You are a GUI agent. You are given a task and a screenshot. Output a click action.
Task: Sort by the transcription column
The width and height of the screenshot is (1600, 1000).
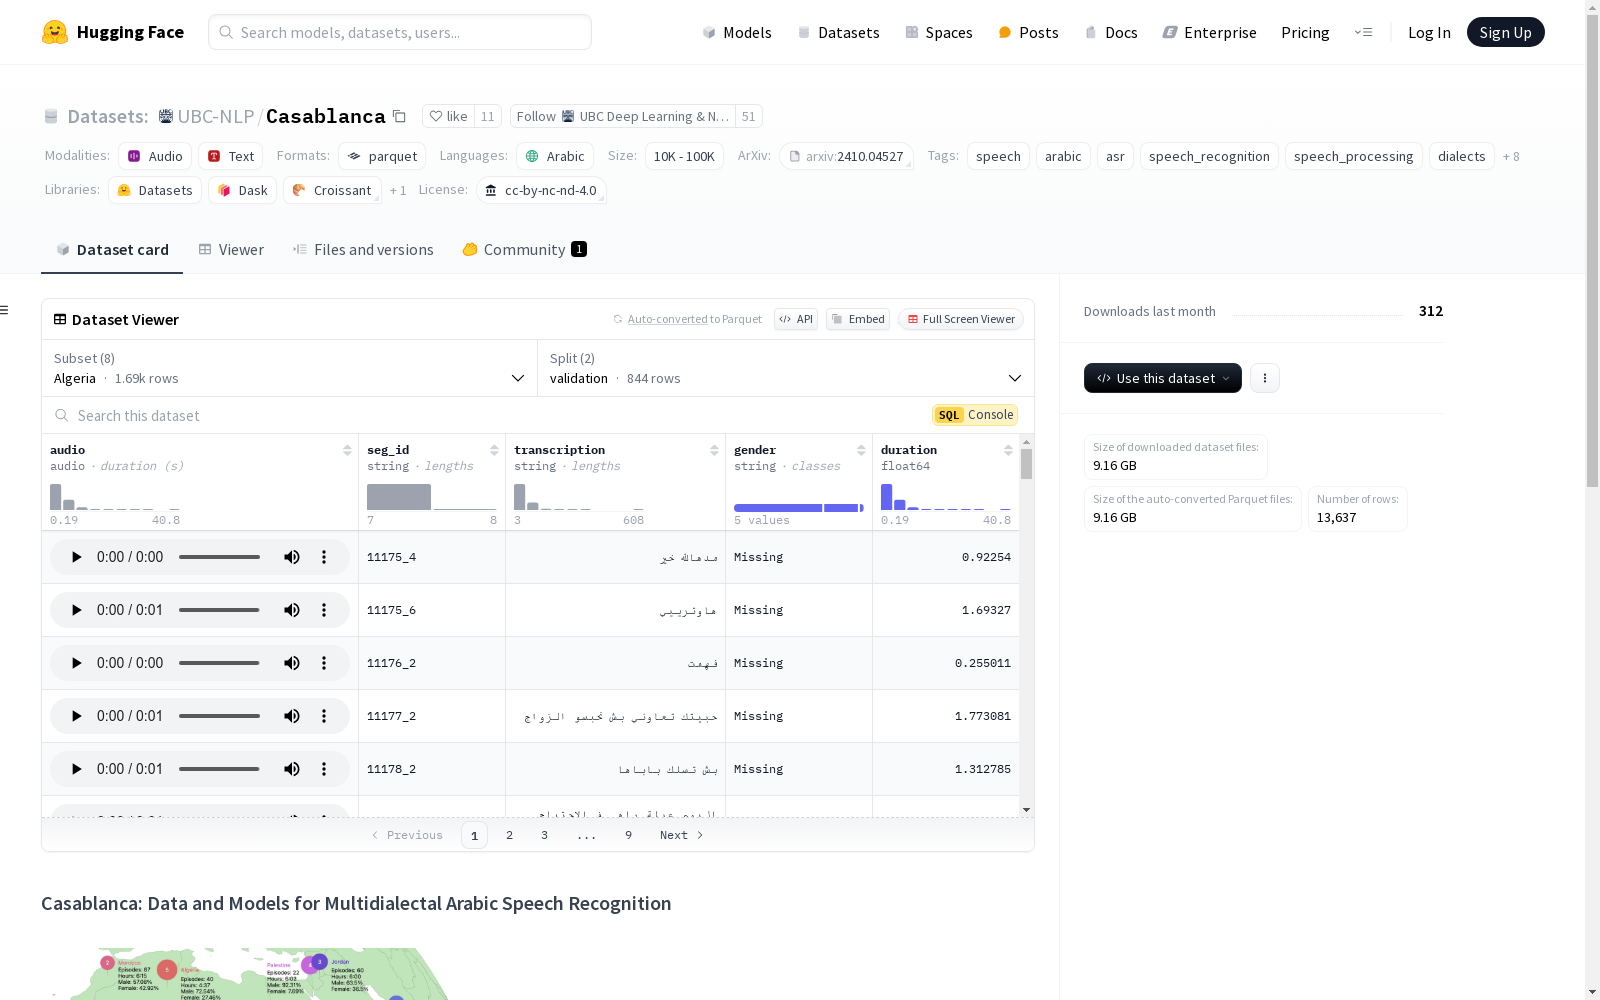click(714, 450)
